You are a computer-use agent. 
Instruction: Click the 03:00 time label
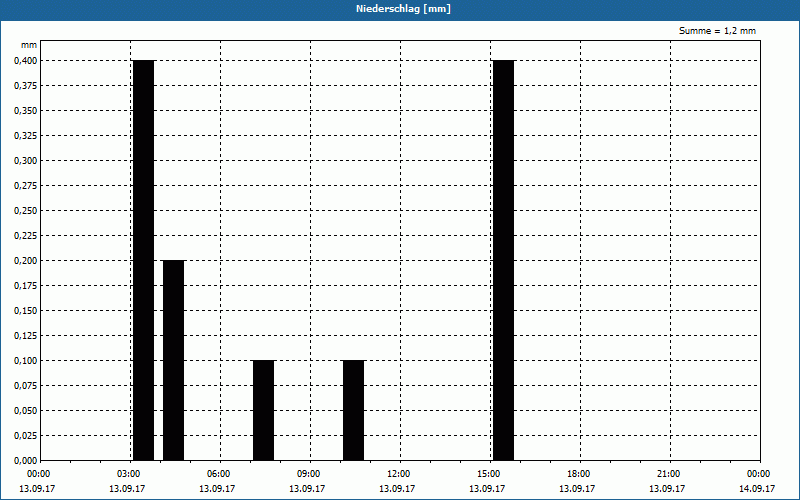(129, 474)
